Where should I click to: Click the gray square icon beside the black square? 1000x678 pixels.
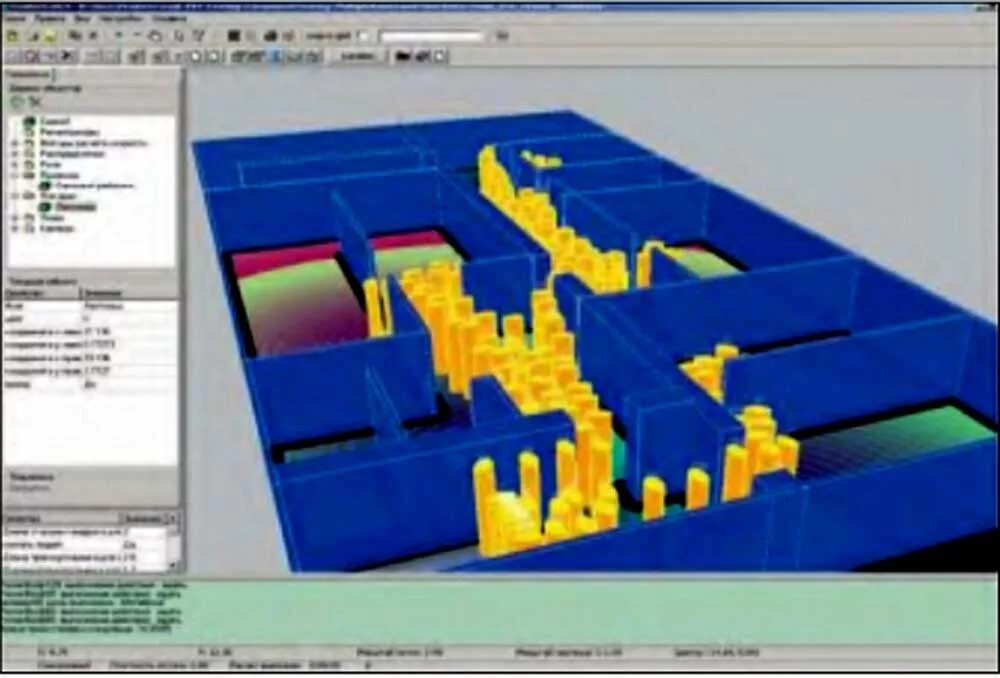[251, 36]
